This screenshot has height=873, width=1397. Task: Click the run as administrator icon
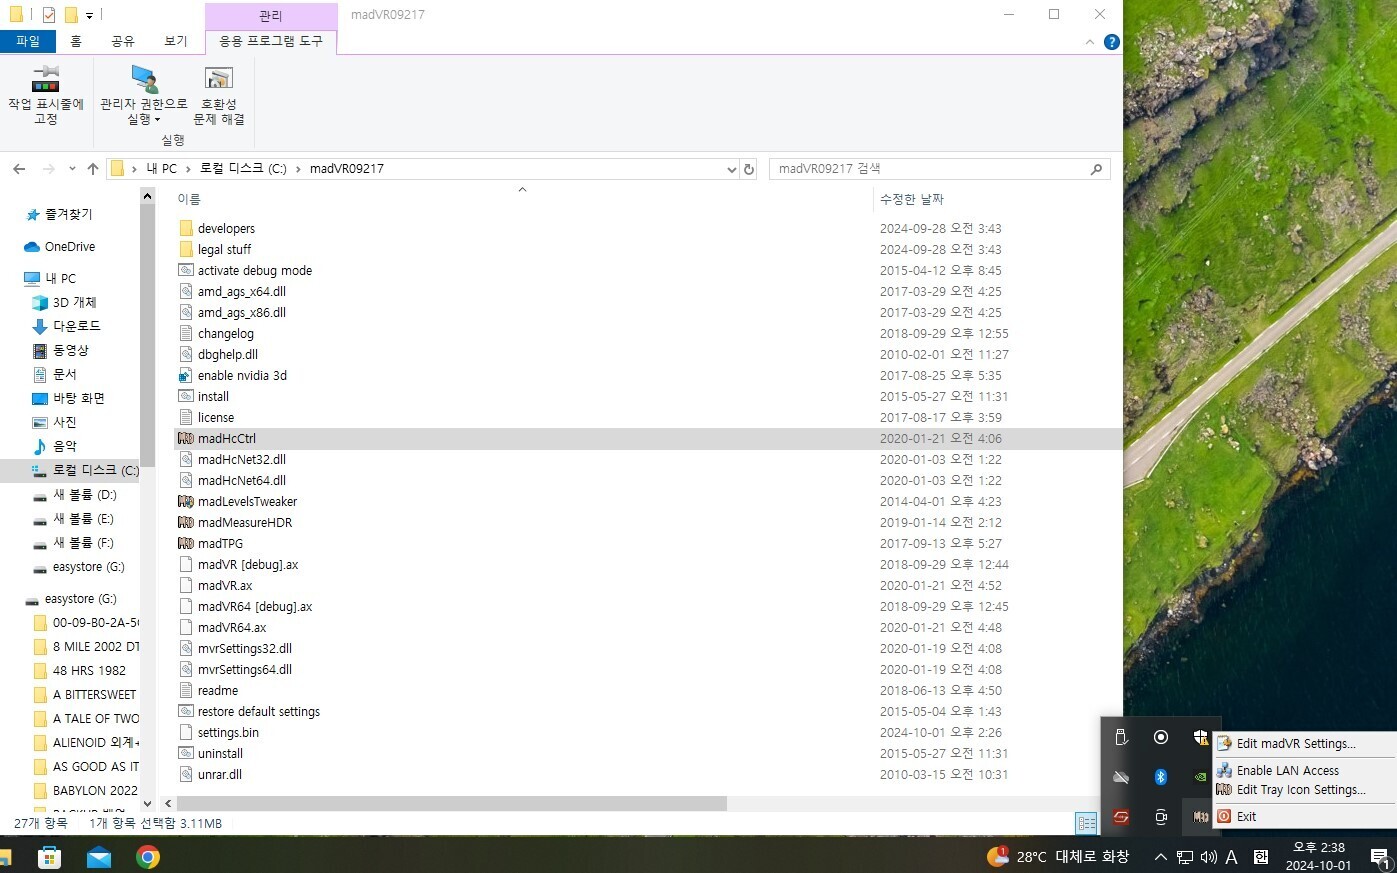coord(144,79)
